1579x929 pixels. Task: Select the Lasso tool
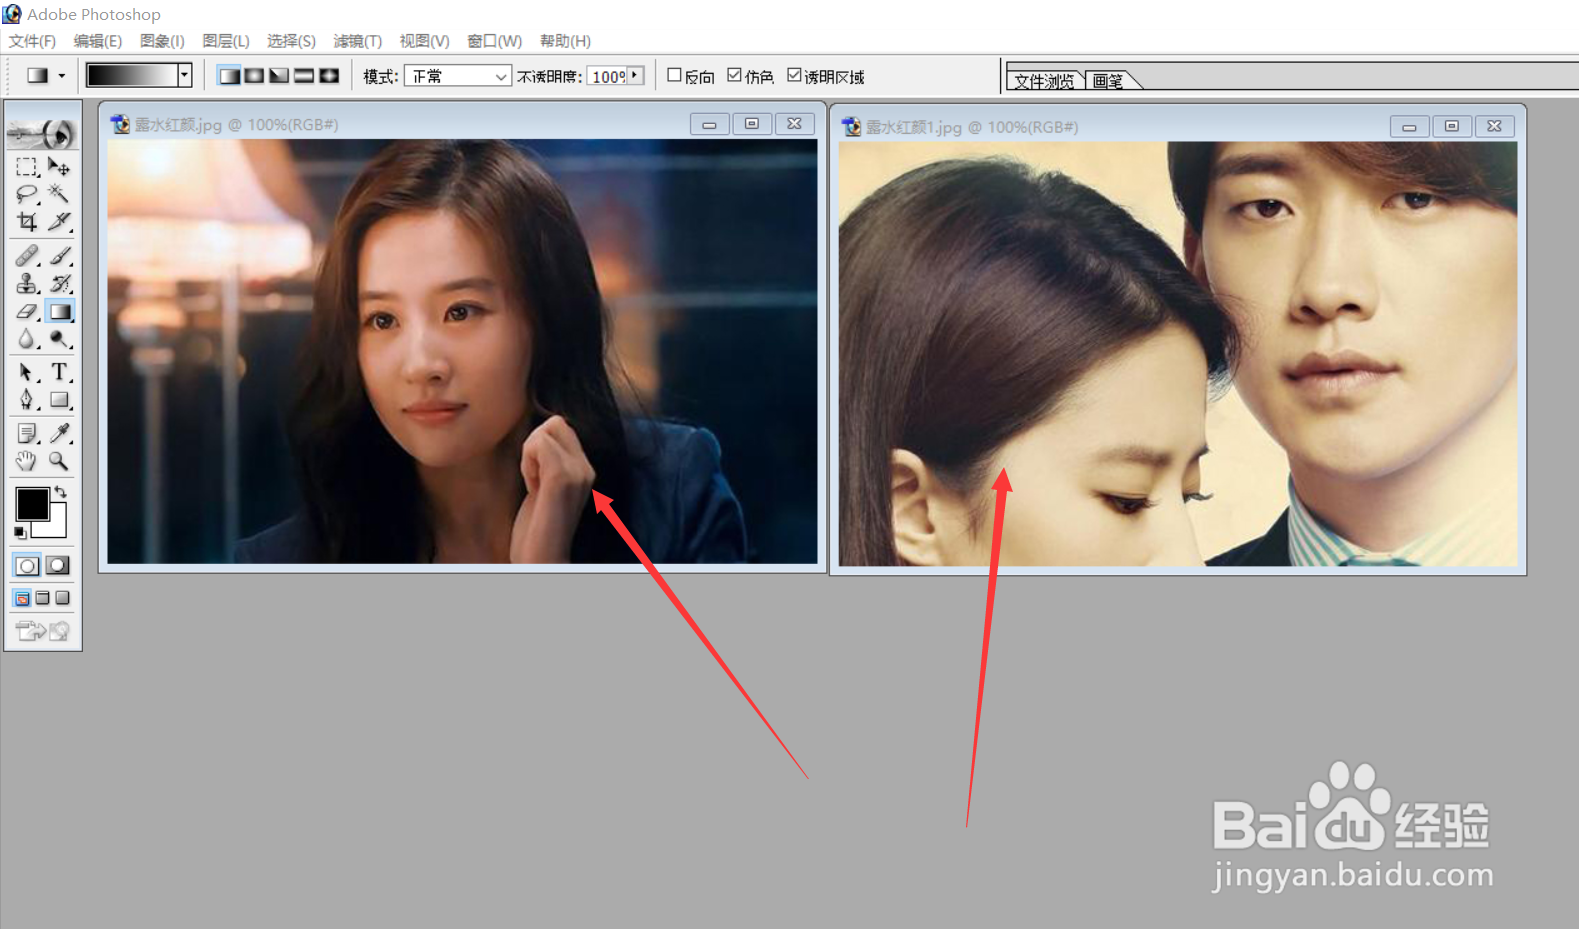[27, 194]
